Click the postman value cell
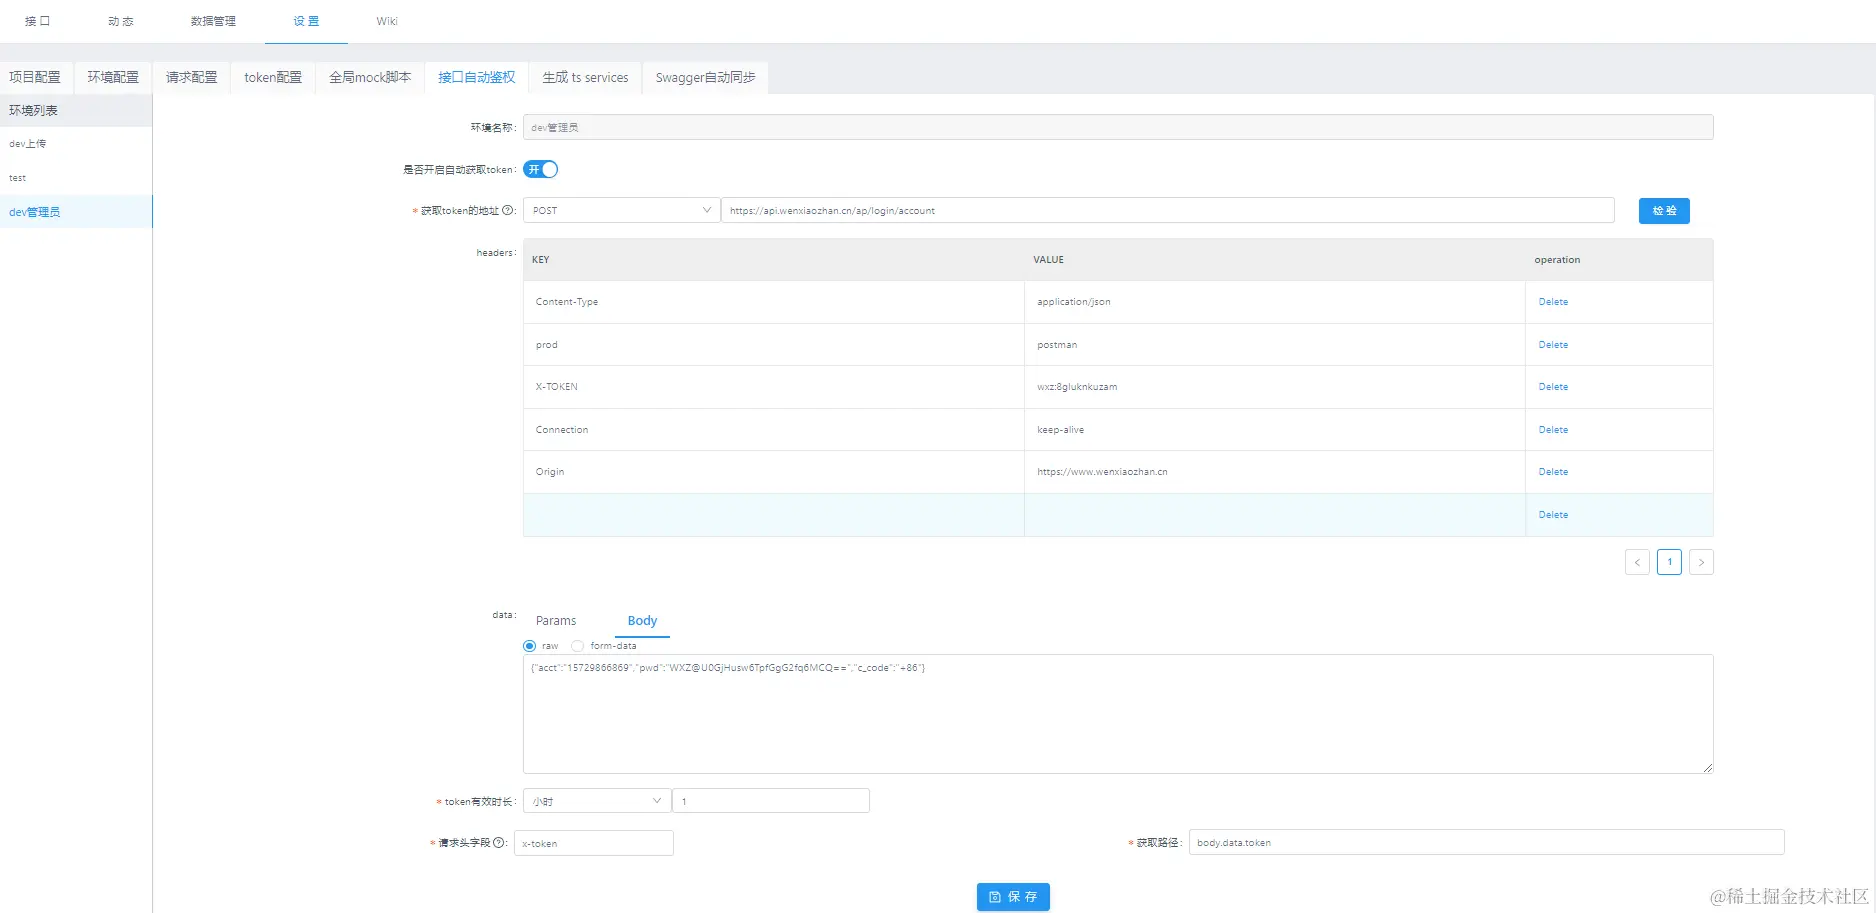This screenshot has height=913, width=1876. point(1275,345)
